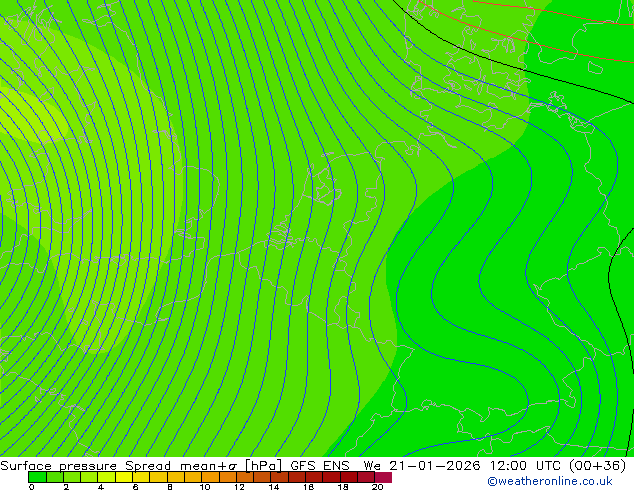The width and height of the screenshot is (634, 490).
Task: Click the dark red swatch just right of 18
Action: [x=349, y=477]
